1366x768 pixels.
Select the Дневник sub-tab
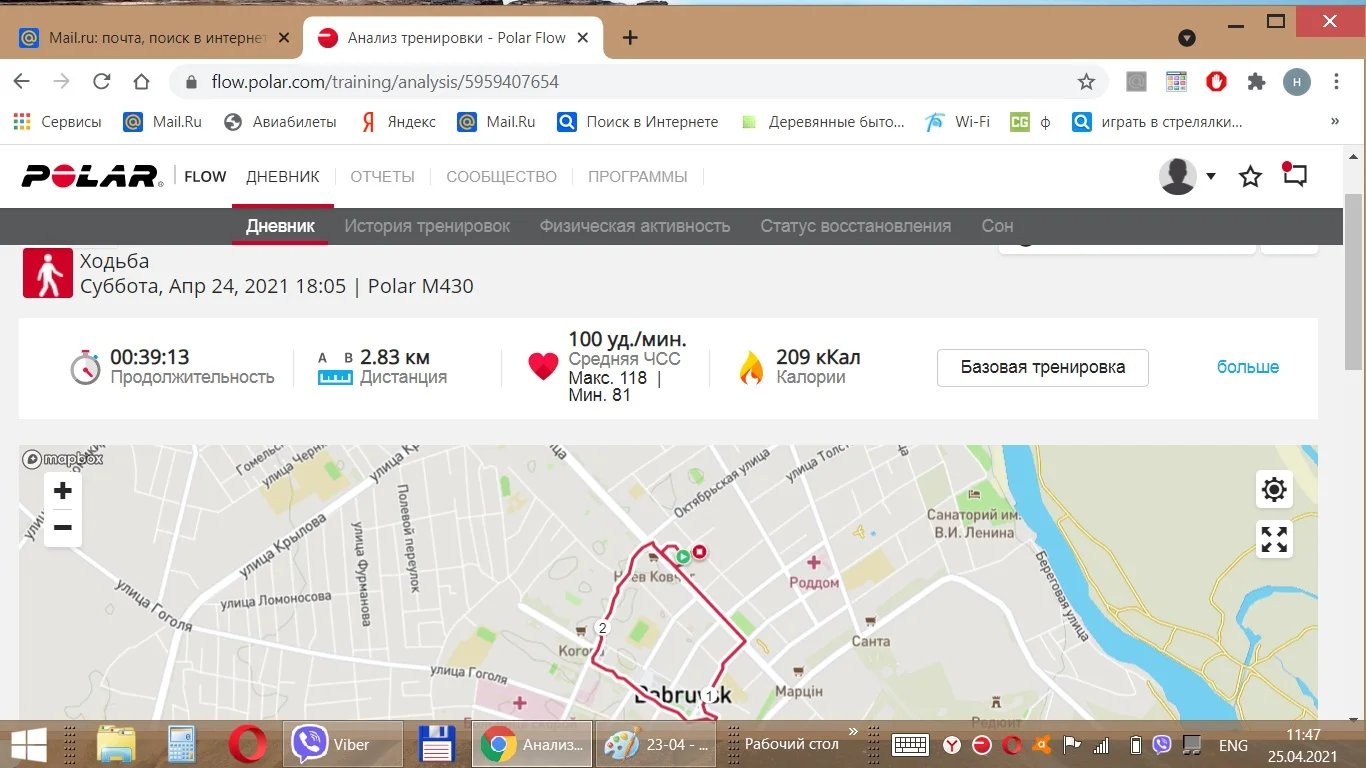280,226
